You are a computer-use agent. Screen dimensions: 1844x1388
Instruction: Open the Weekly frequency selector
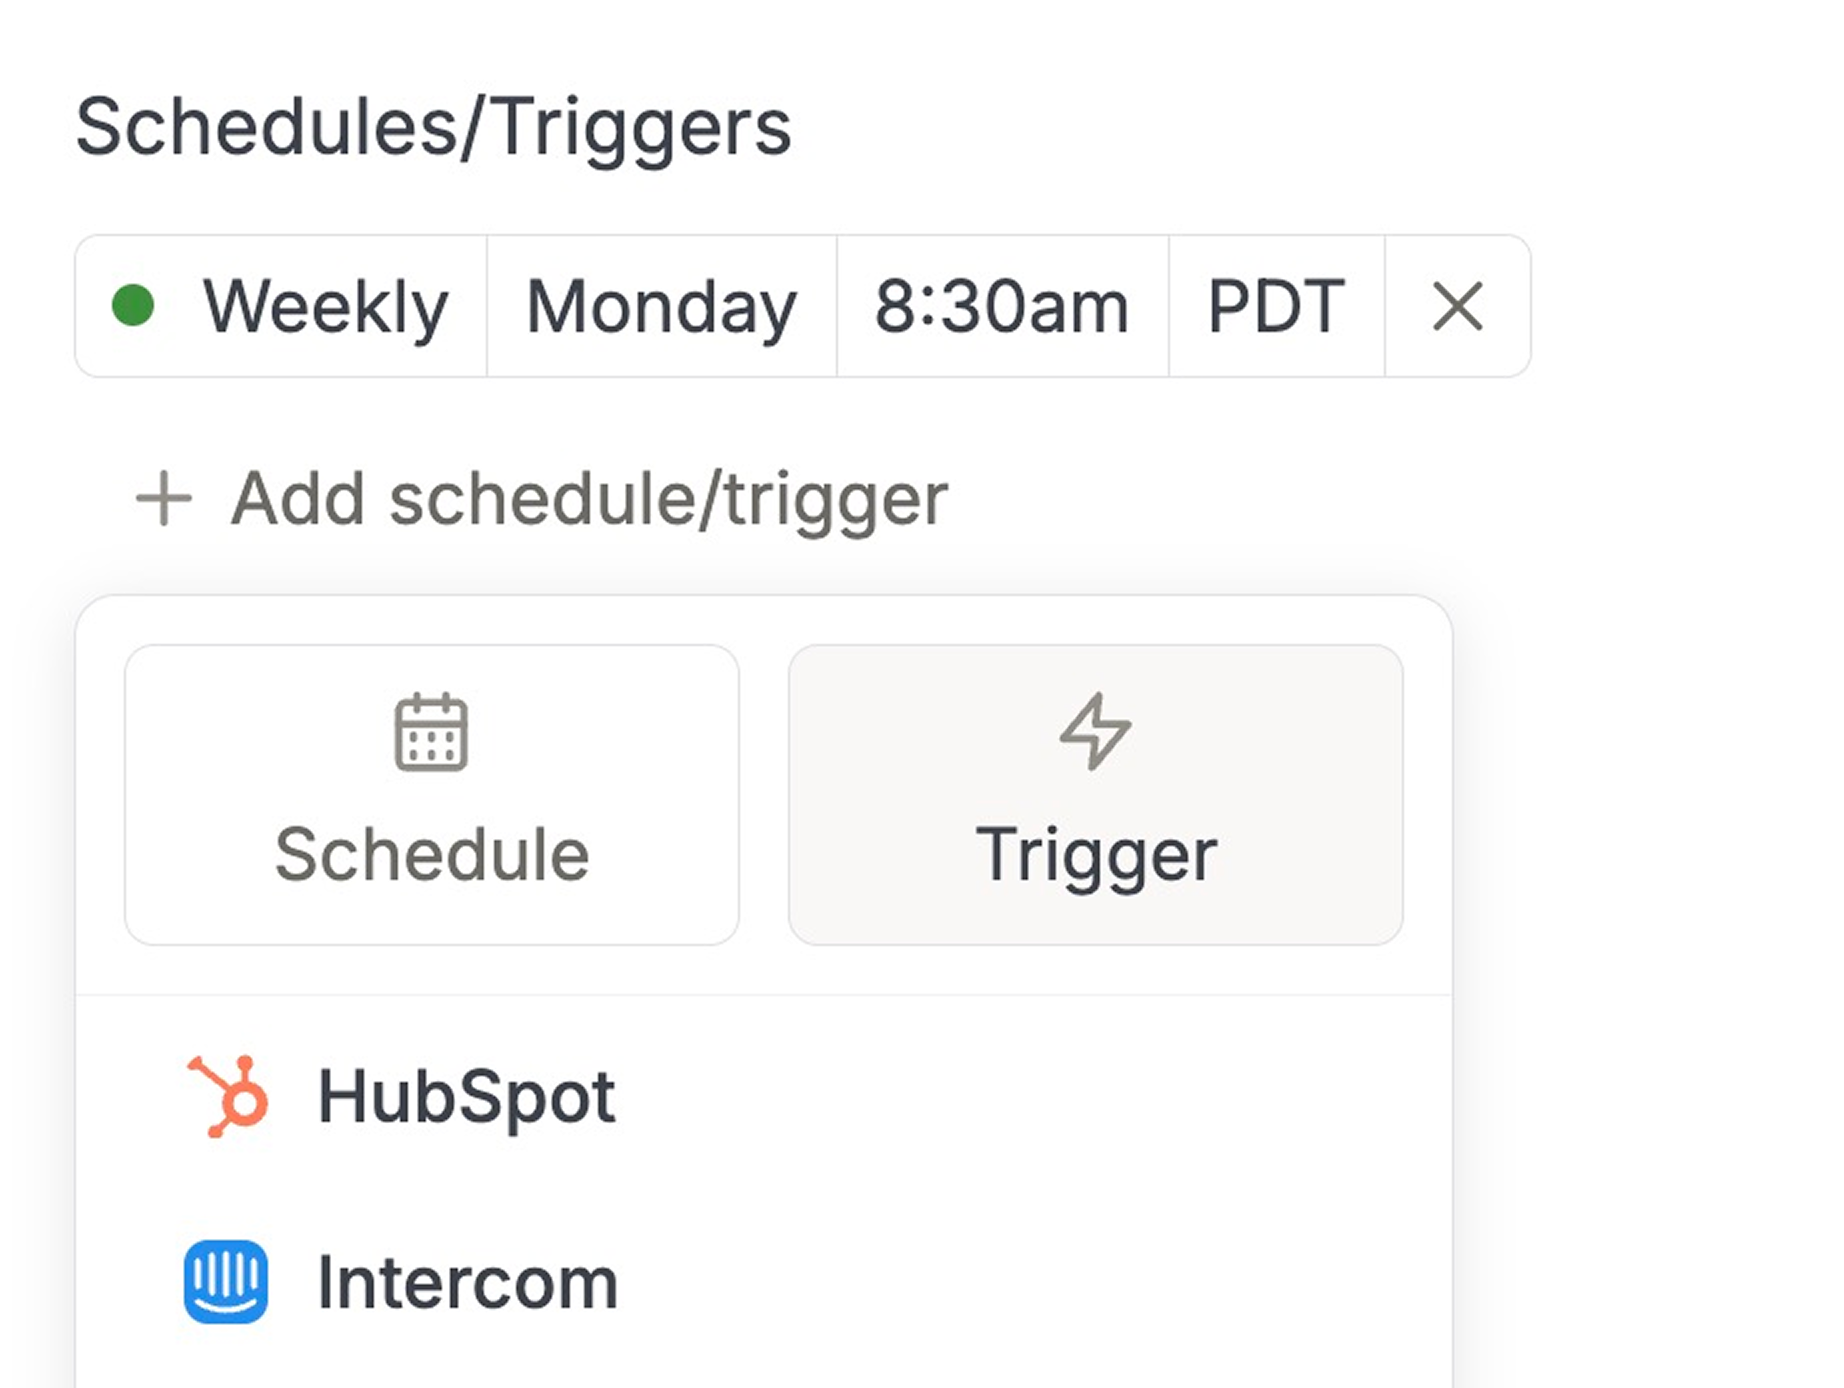coord(327,305)
